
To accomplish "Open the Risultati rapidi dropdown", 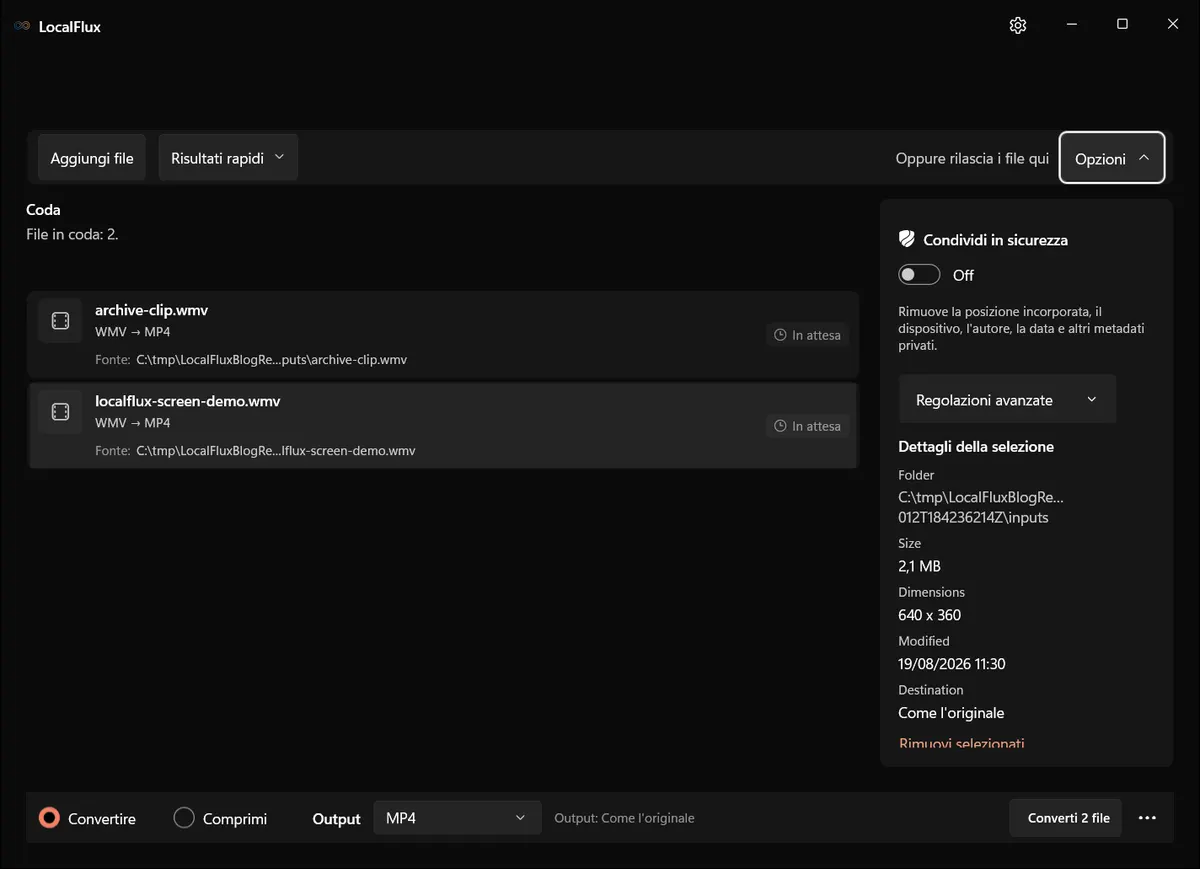I will pos(228,158).
